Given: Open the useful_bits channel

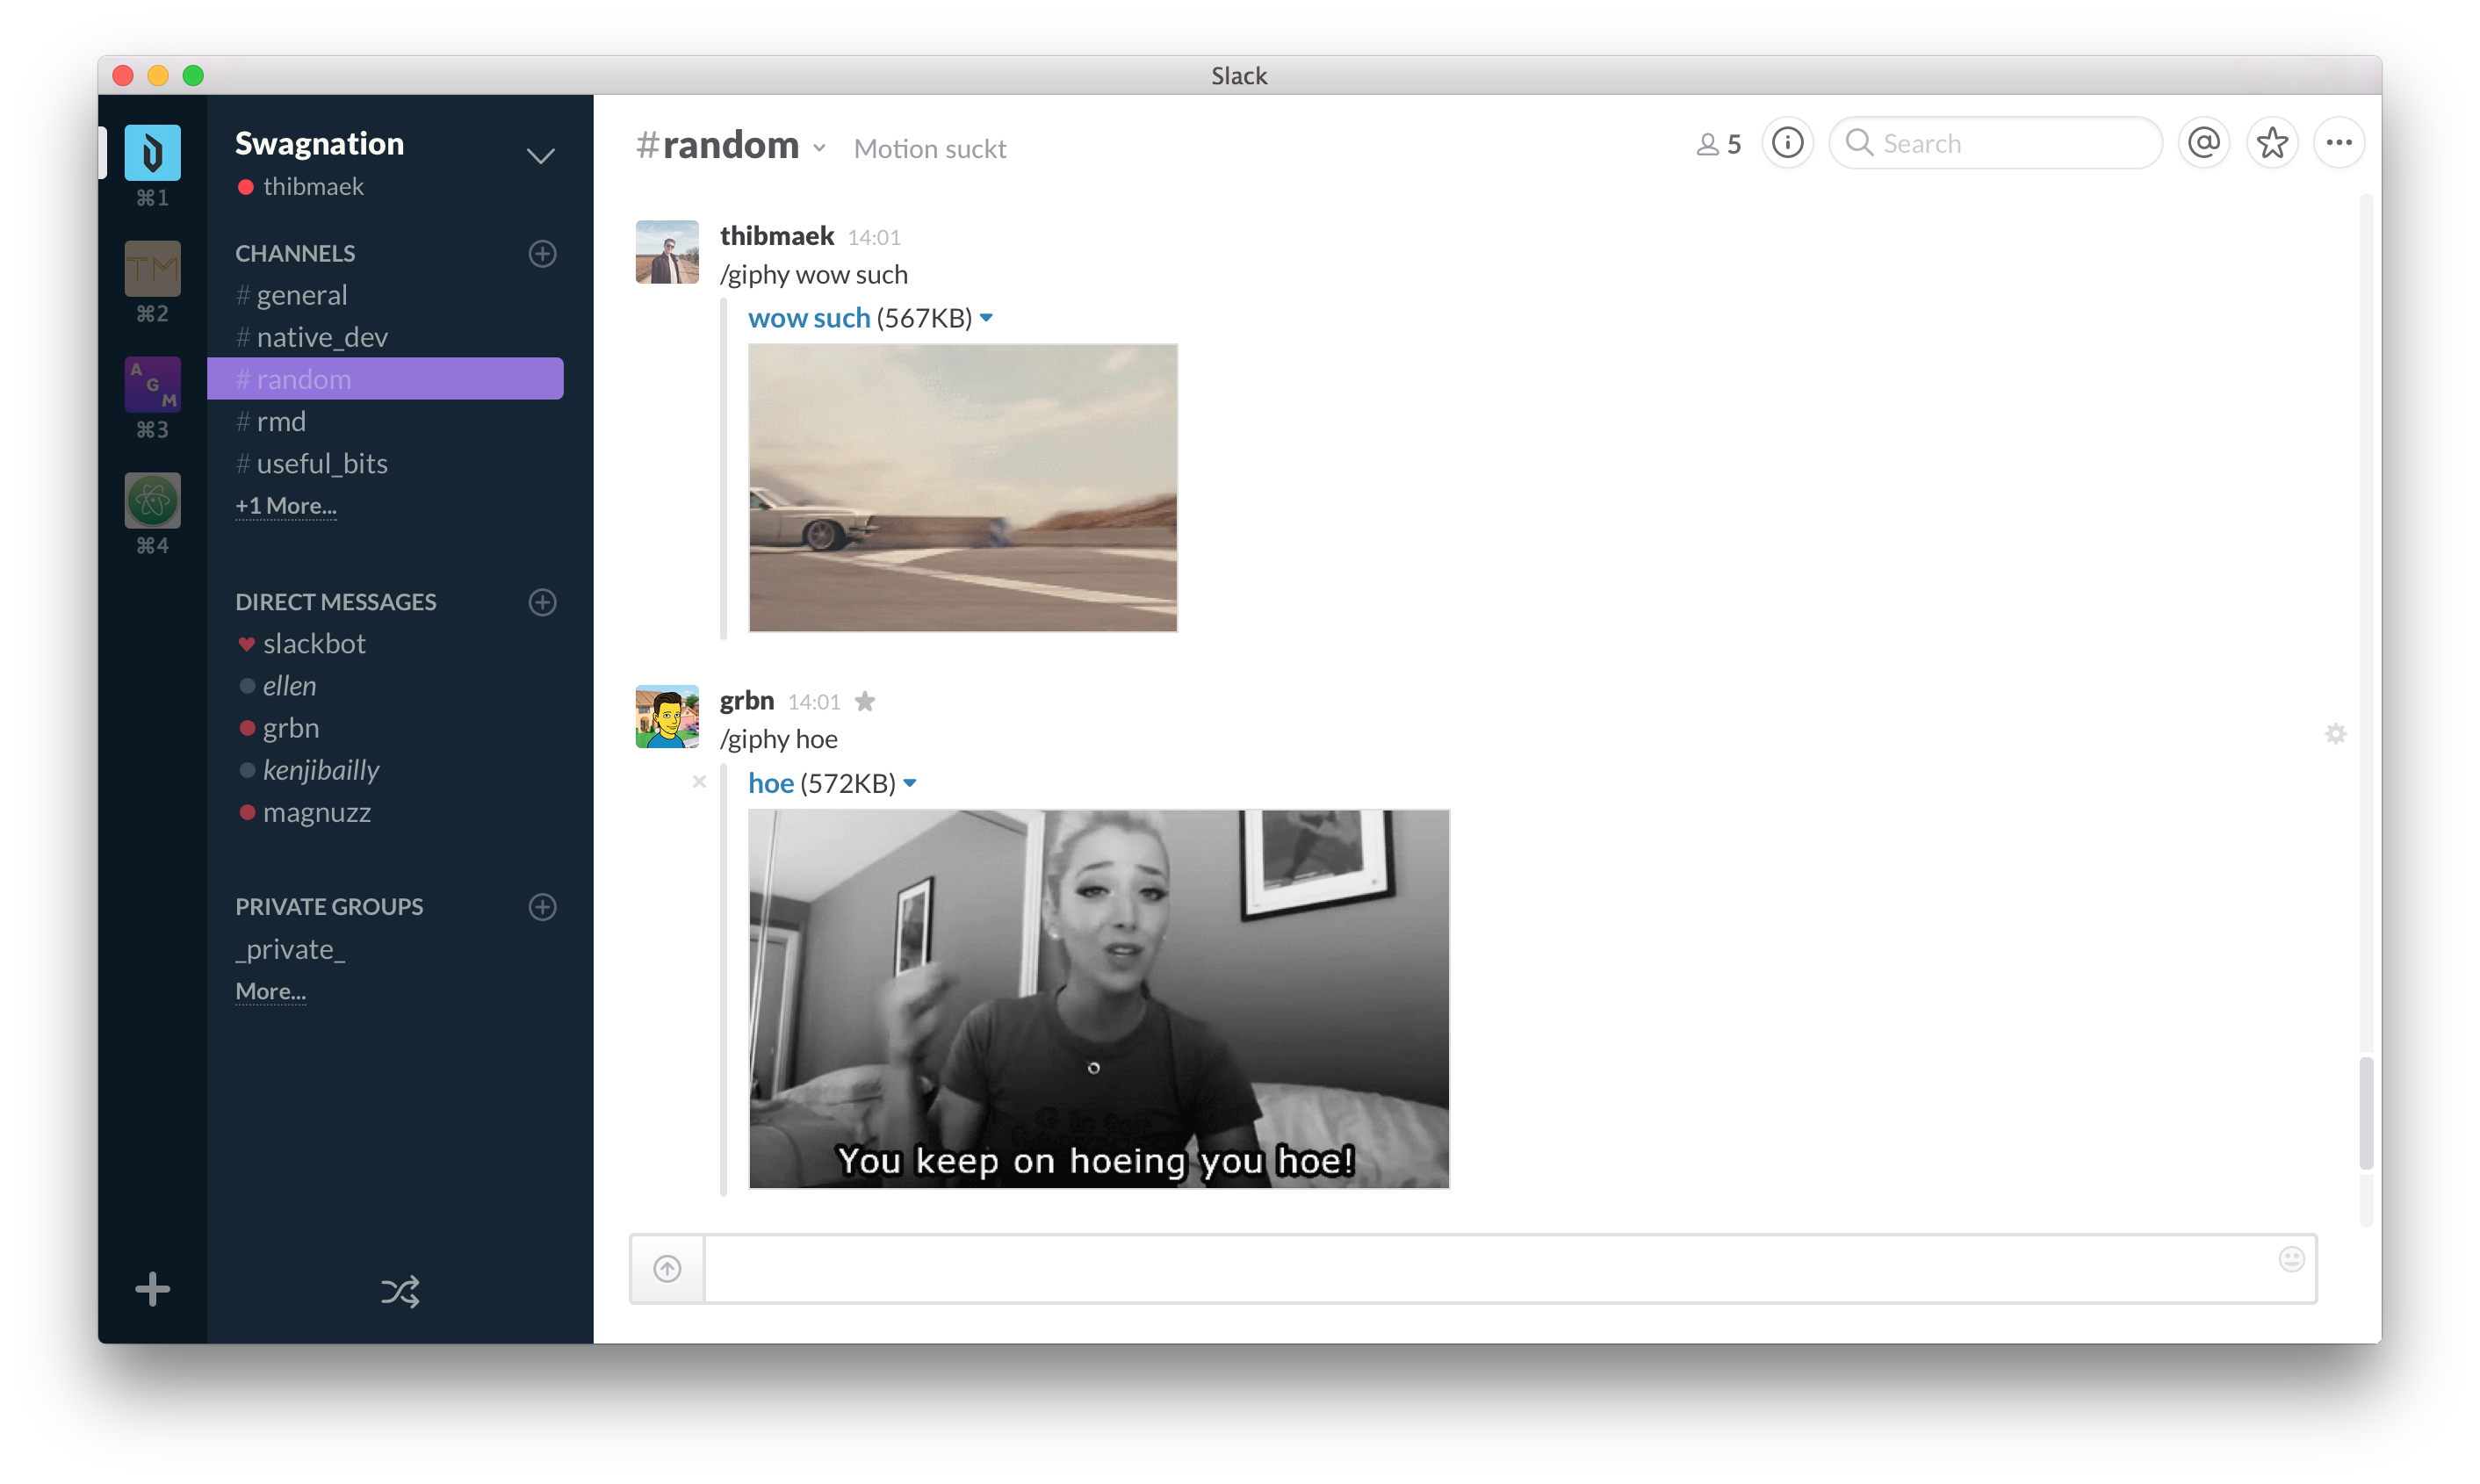Looking at the screenshot, I should [321, 464].
